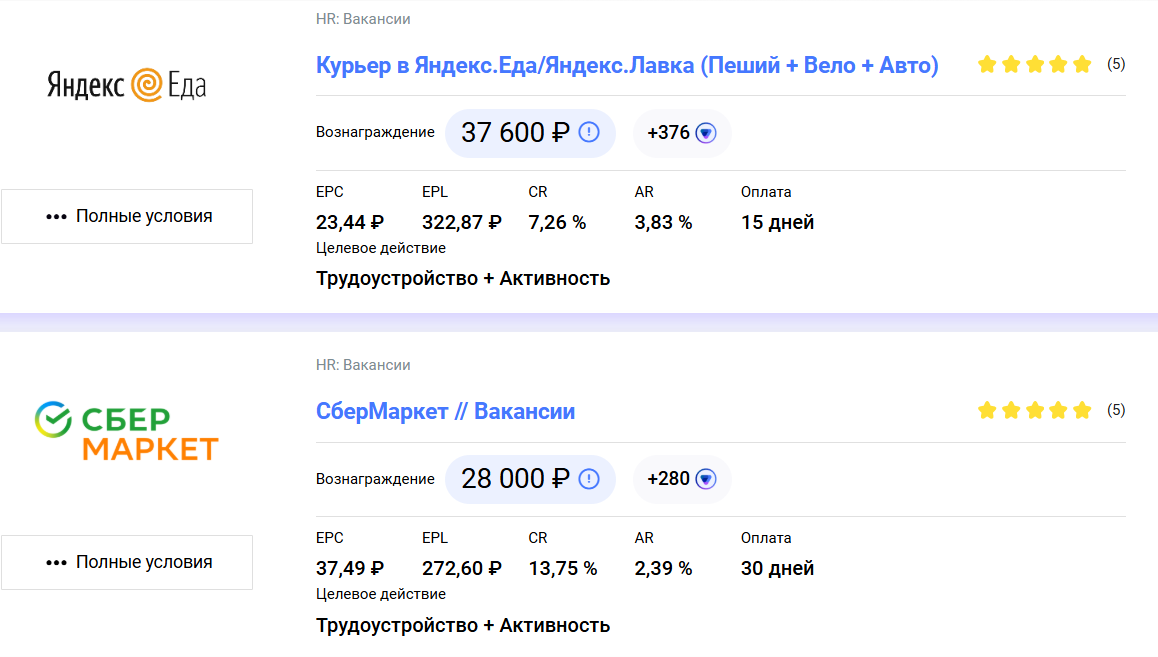
Task: Click the СберМаркет logo
Action: [127, 433]
